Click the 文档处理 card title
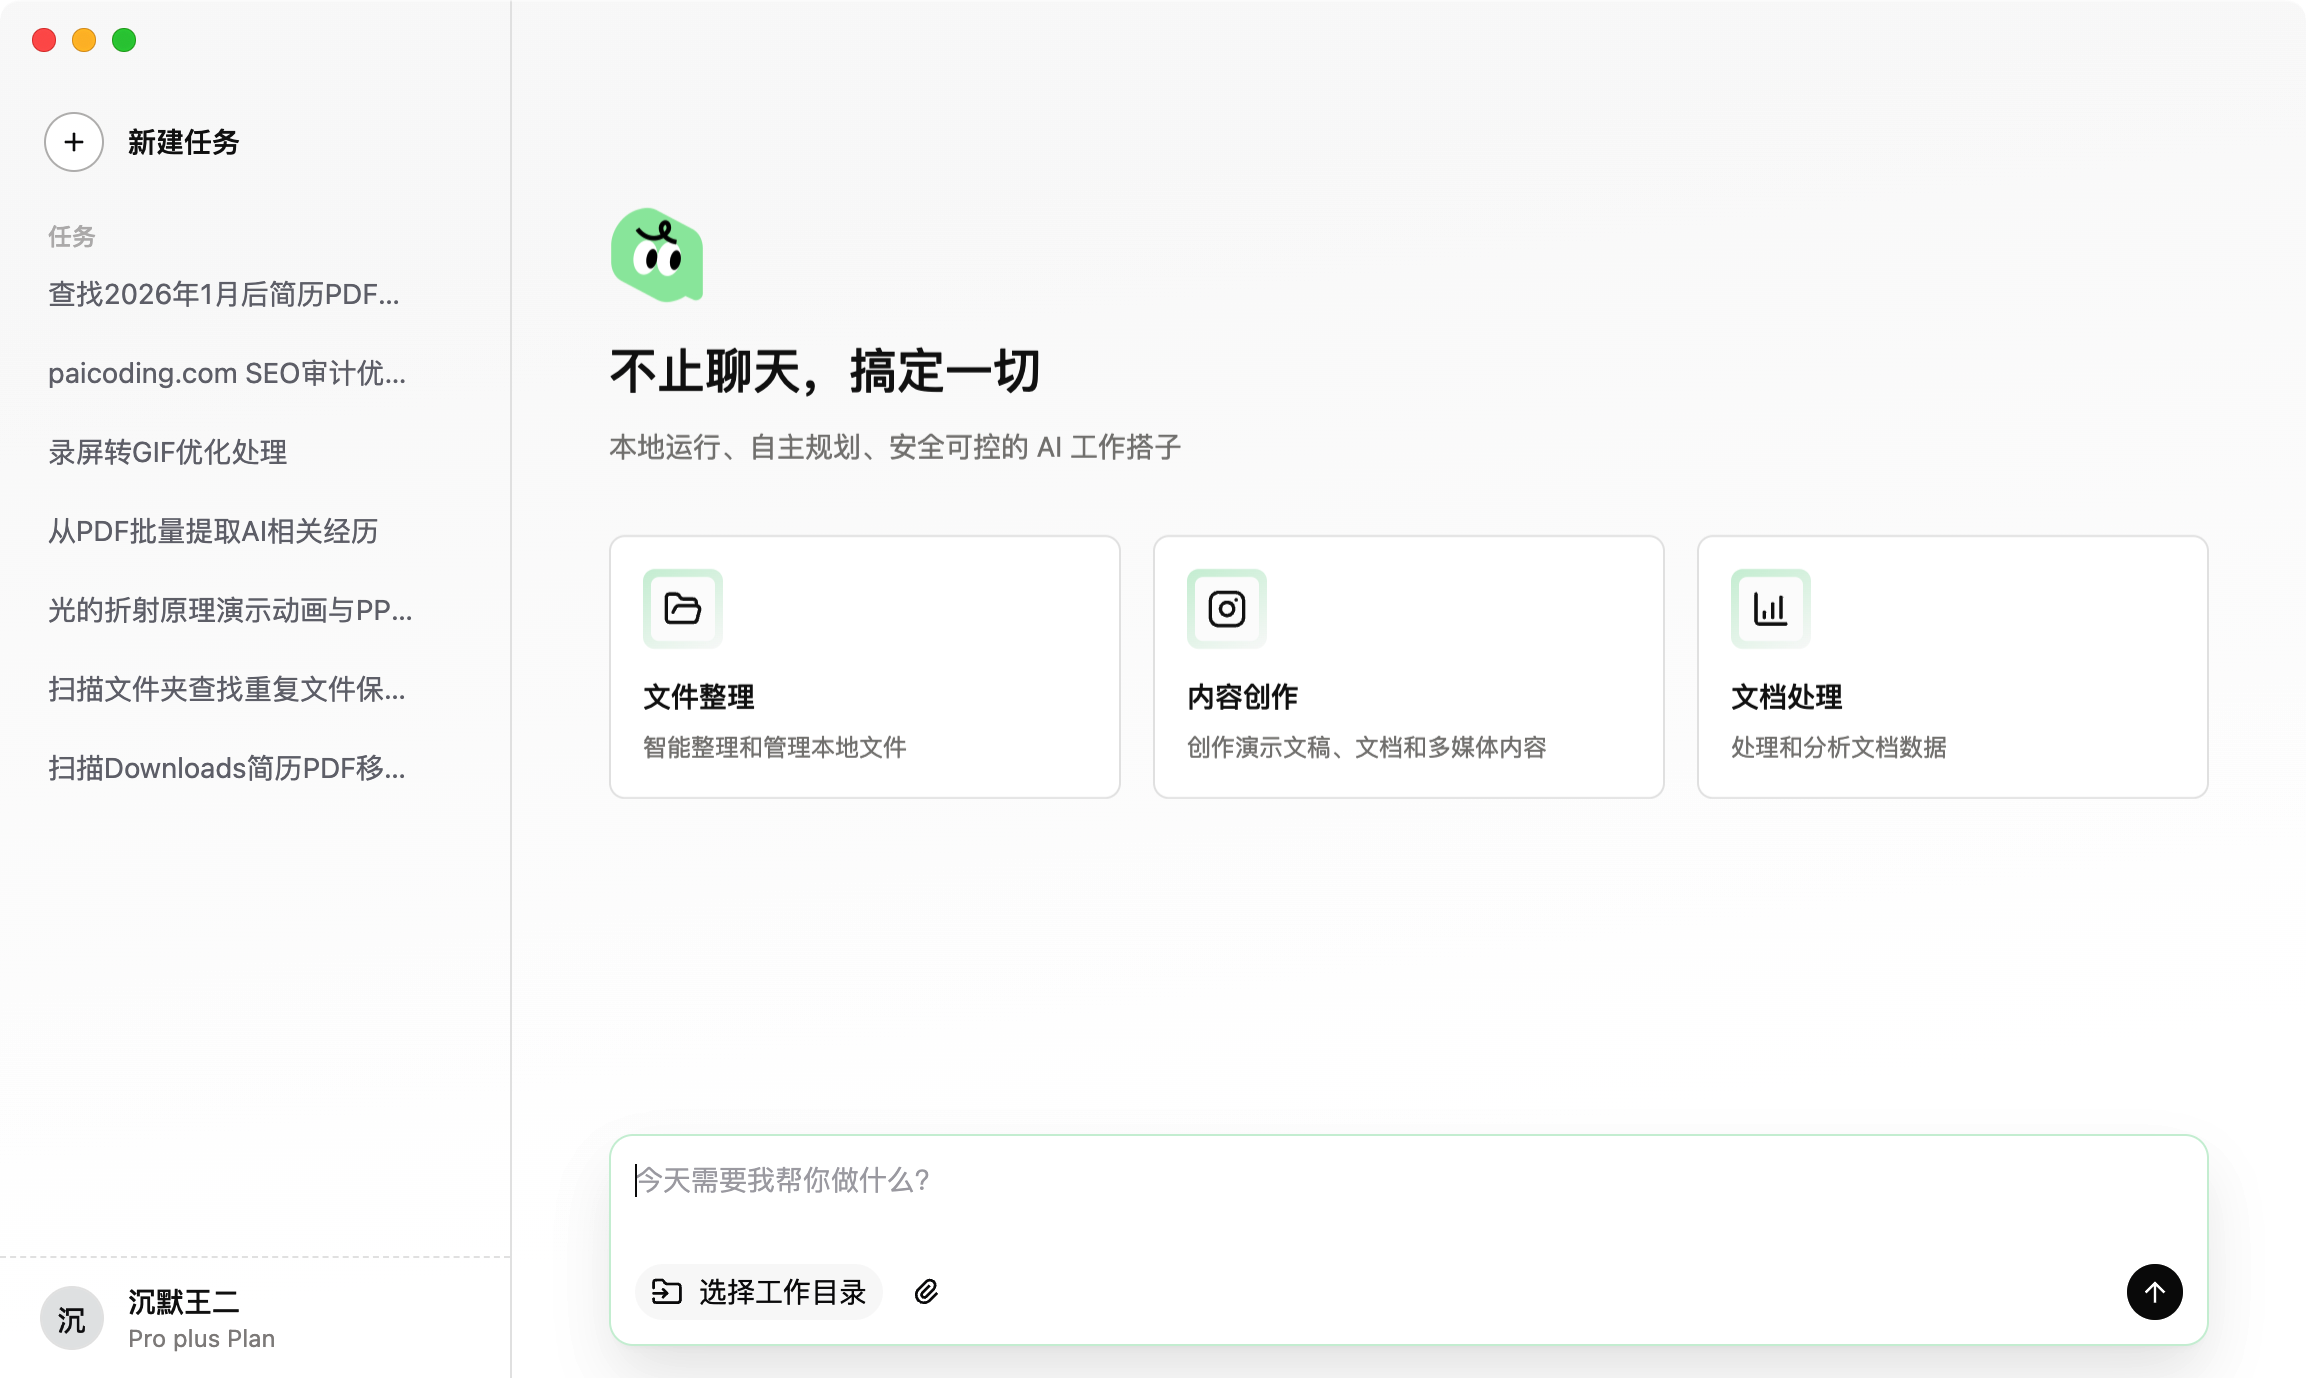 click(x=1786, y=697)
